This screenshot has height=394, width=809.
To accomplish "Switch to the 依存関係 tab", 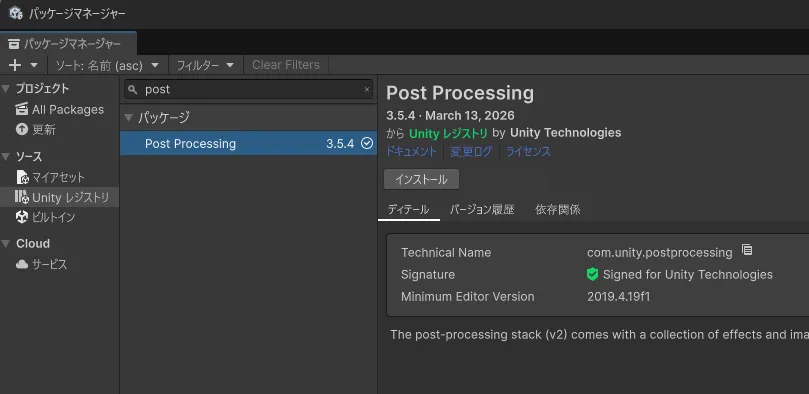I will pos(558,209).
